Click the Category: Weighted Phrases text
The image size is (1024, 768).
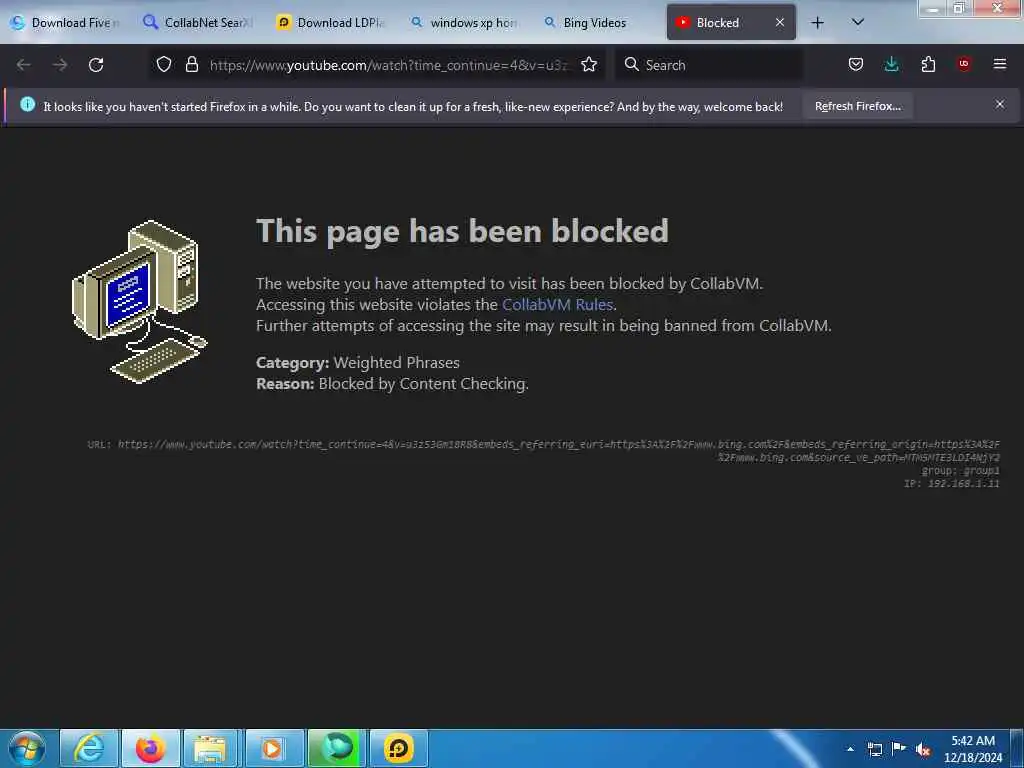coord(358,362)
